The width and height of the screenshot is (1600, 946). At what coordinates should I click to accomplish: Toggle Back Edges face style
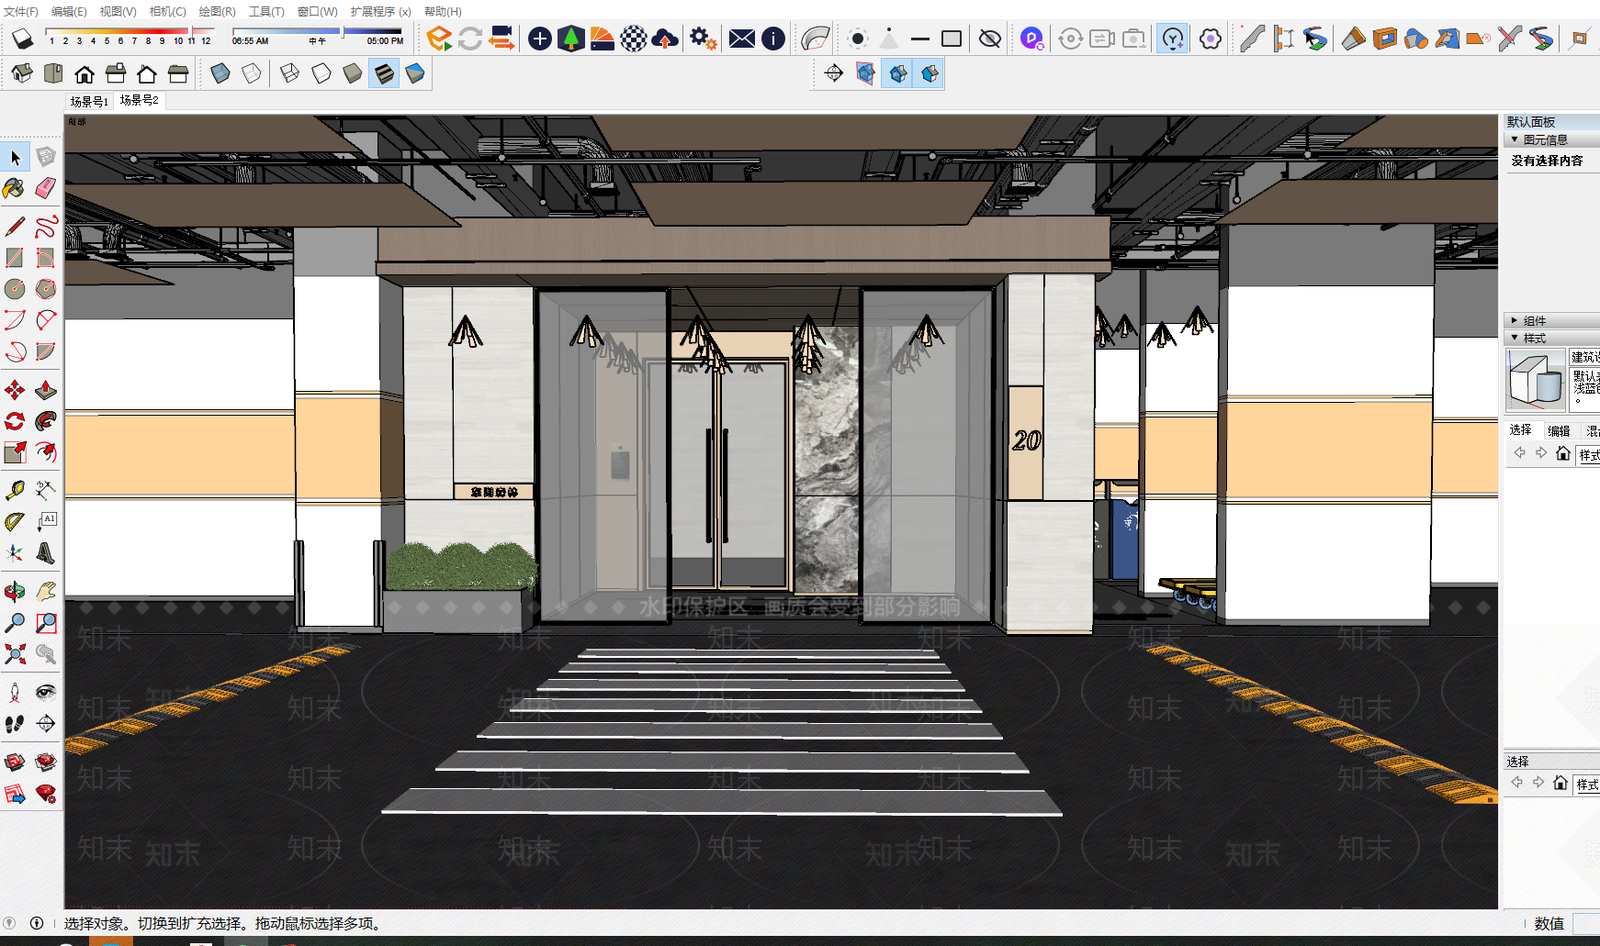coord(252,73)
